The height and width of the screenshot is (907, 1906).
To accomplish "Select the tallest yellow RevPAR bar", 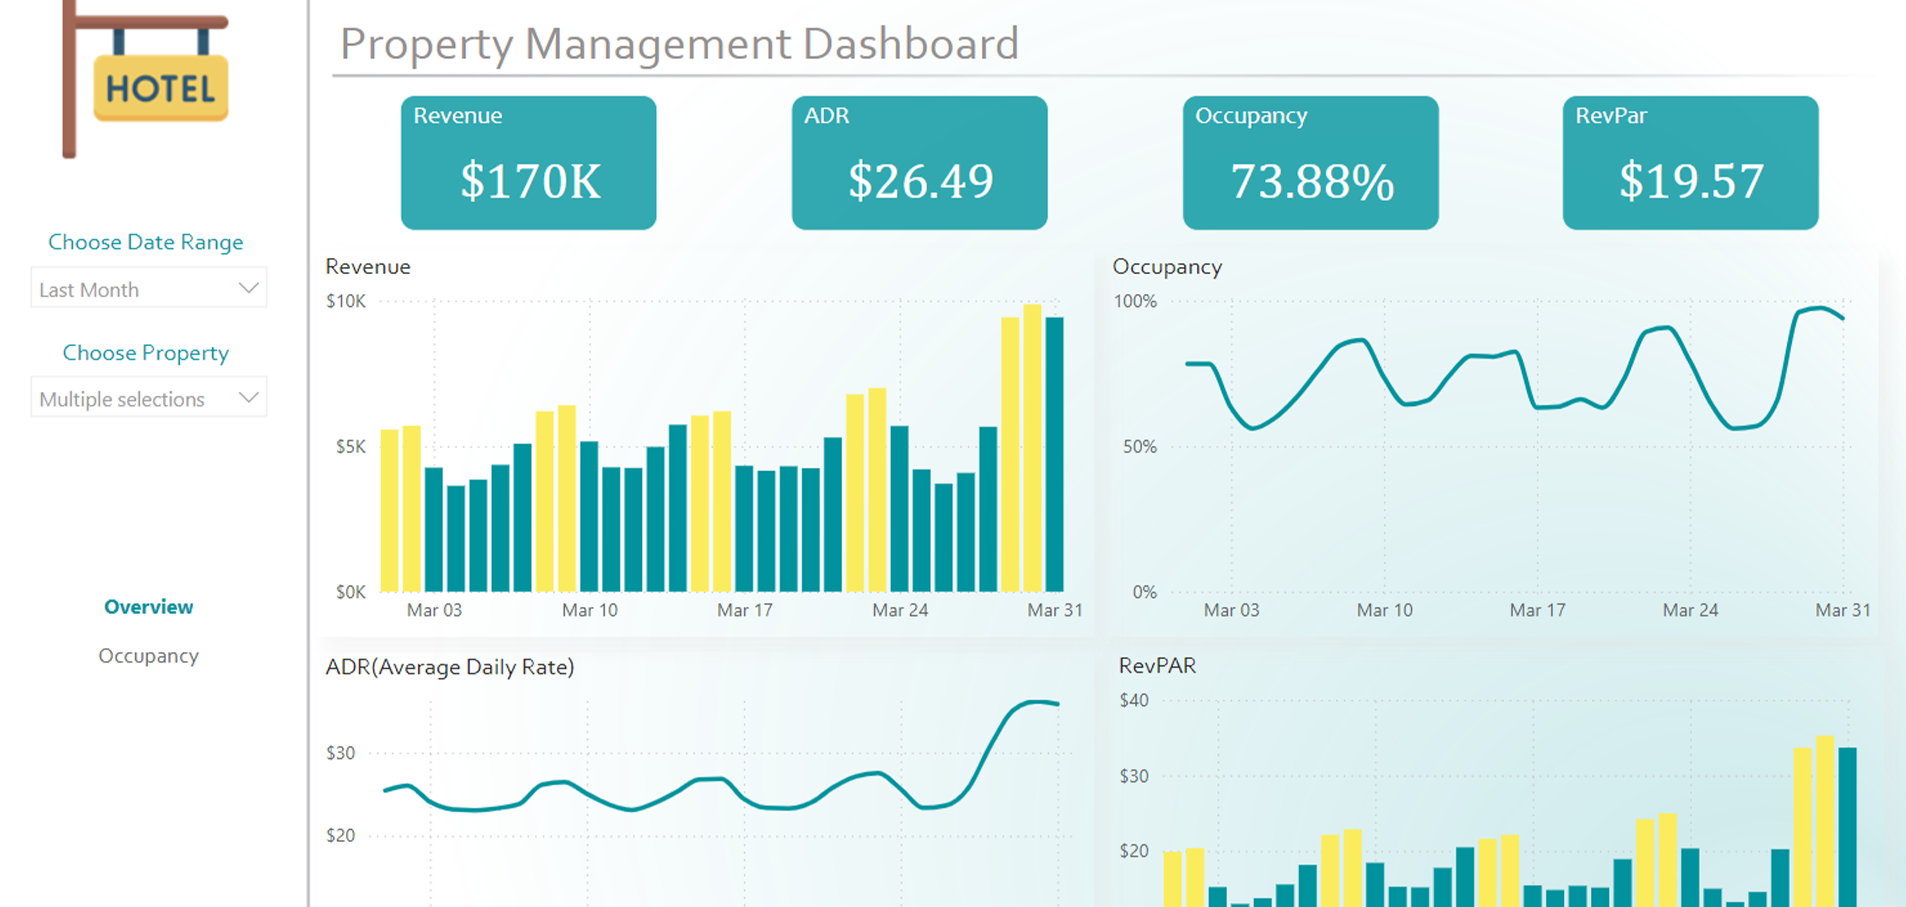I will [1825, 820].
